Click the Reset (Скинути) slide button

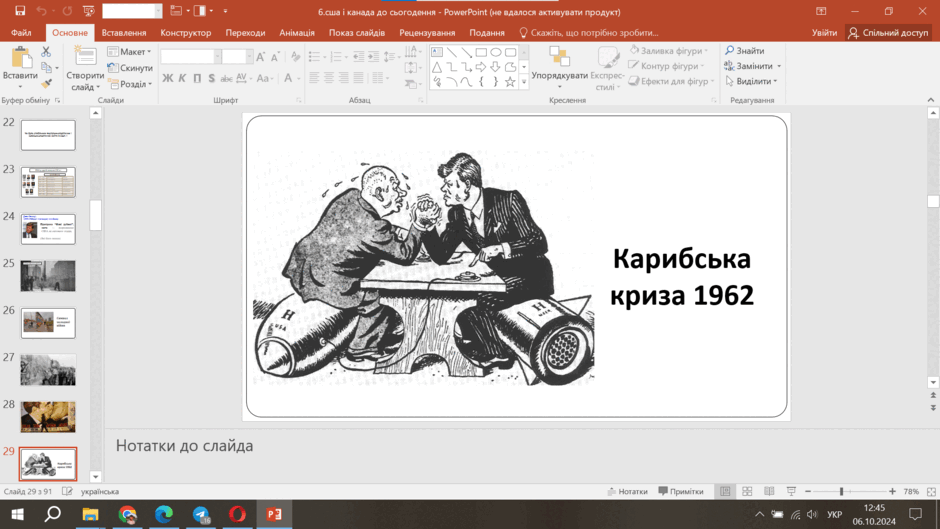[x=130, y=68]
